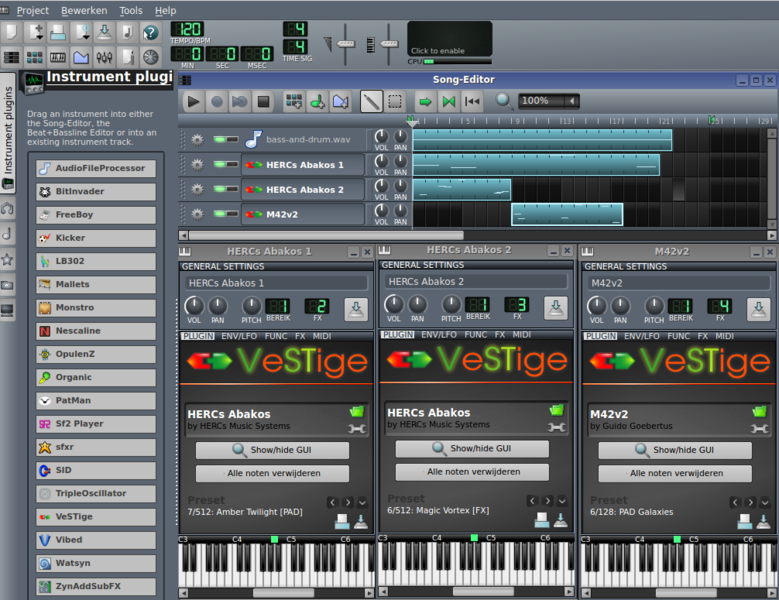Viewport: 779px width, 600px height.
Task: Click Show/hide GUI in M42v2 window
Action: click(x=675, y=450)
